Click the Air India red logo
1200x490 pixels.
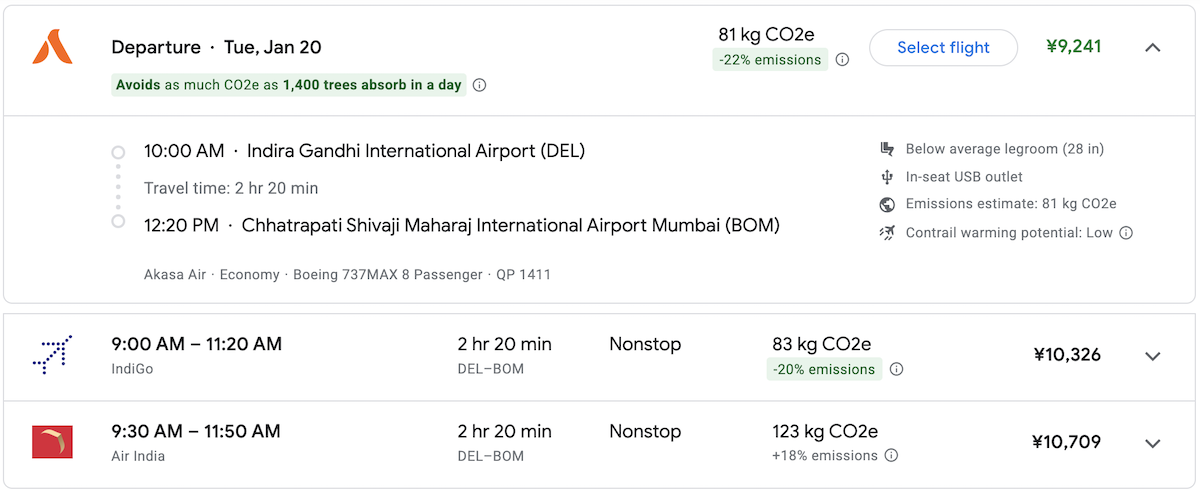(x=52, y=443)
